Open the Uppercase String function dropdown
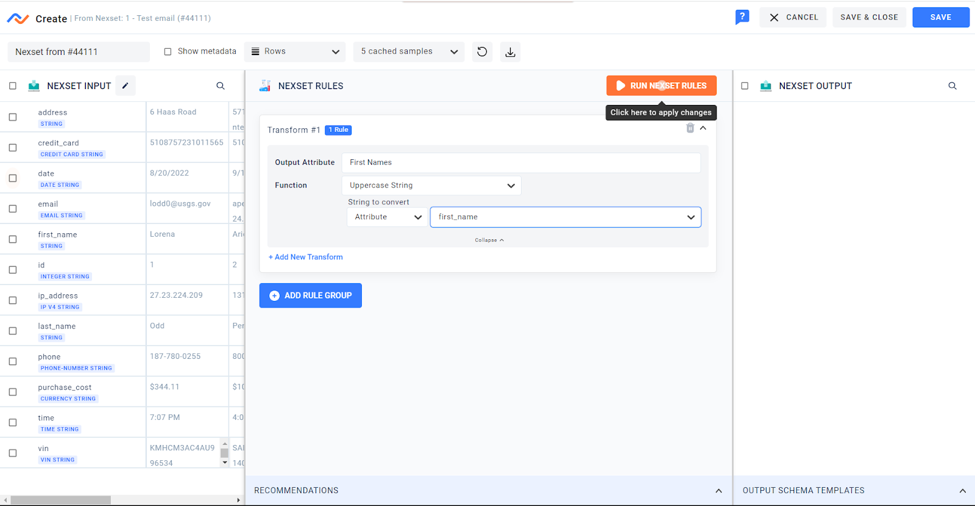 coord(431,185)
